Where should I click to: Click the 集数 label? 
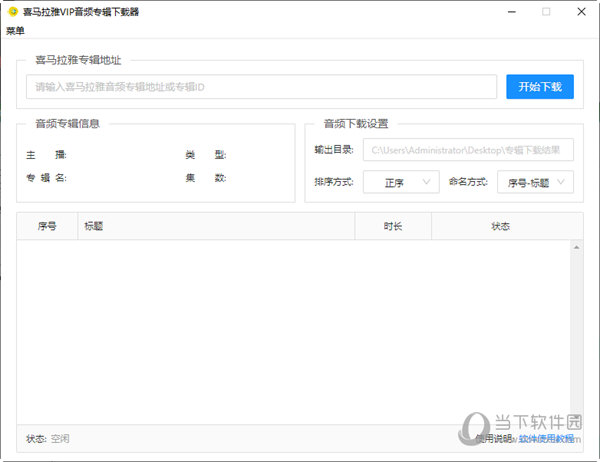pyautogui.click(x=206, y=178)
